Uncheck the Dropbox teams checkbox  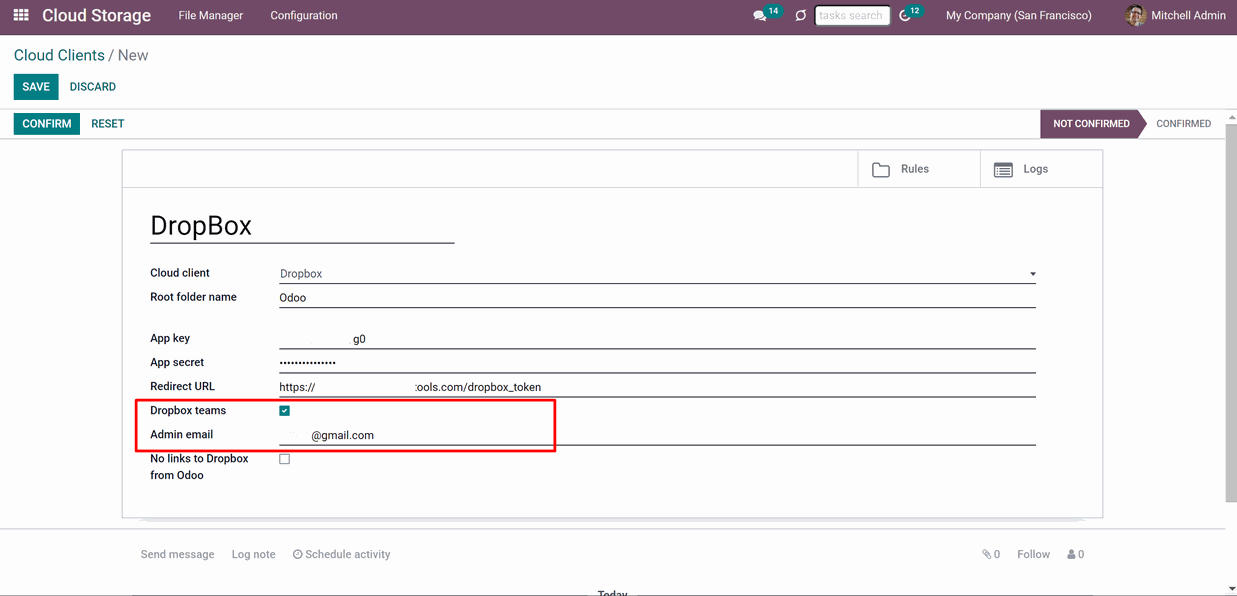(x=285, y=411)
